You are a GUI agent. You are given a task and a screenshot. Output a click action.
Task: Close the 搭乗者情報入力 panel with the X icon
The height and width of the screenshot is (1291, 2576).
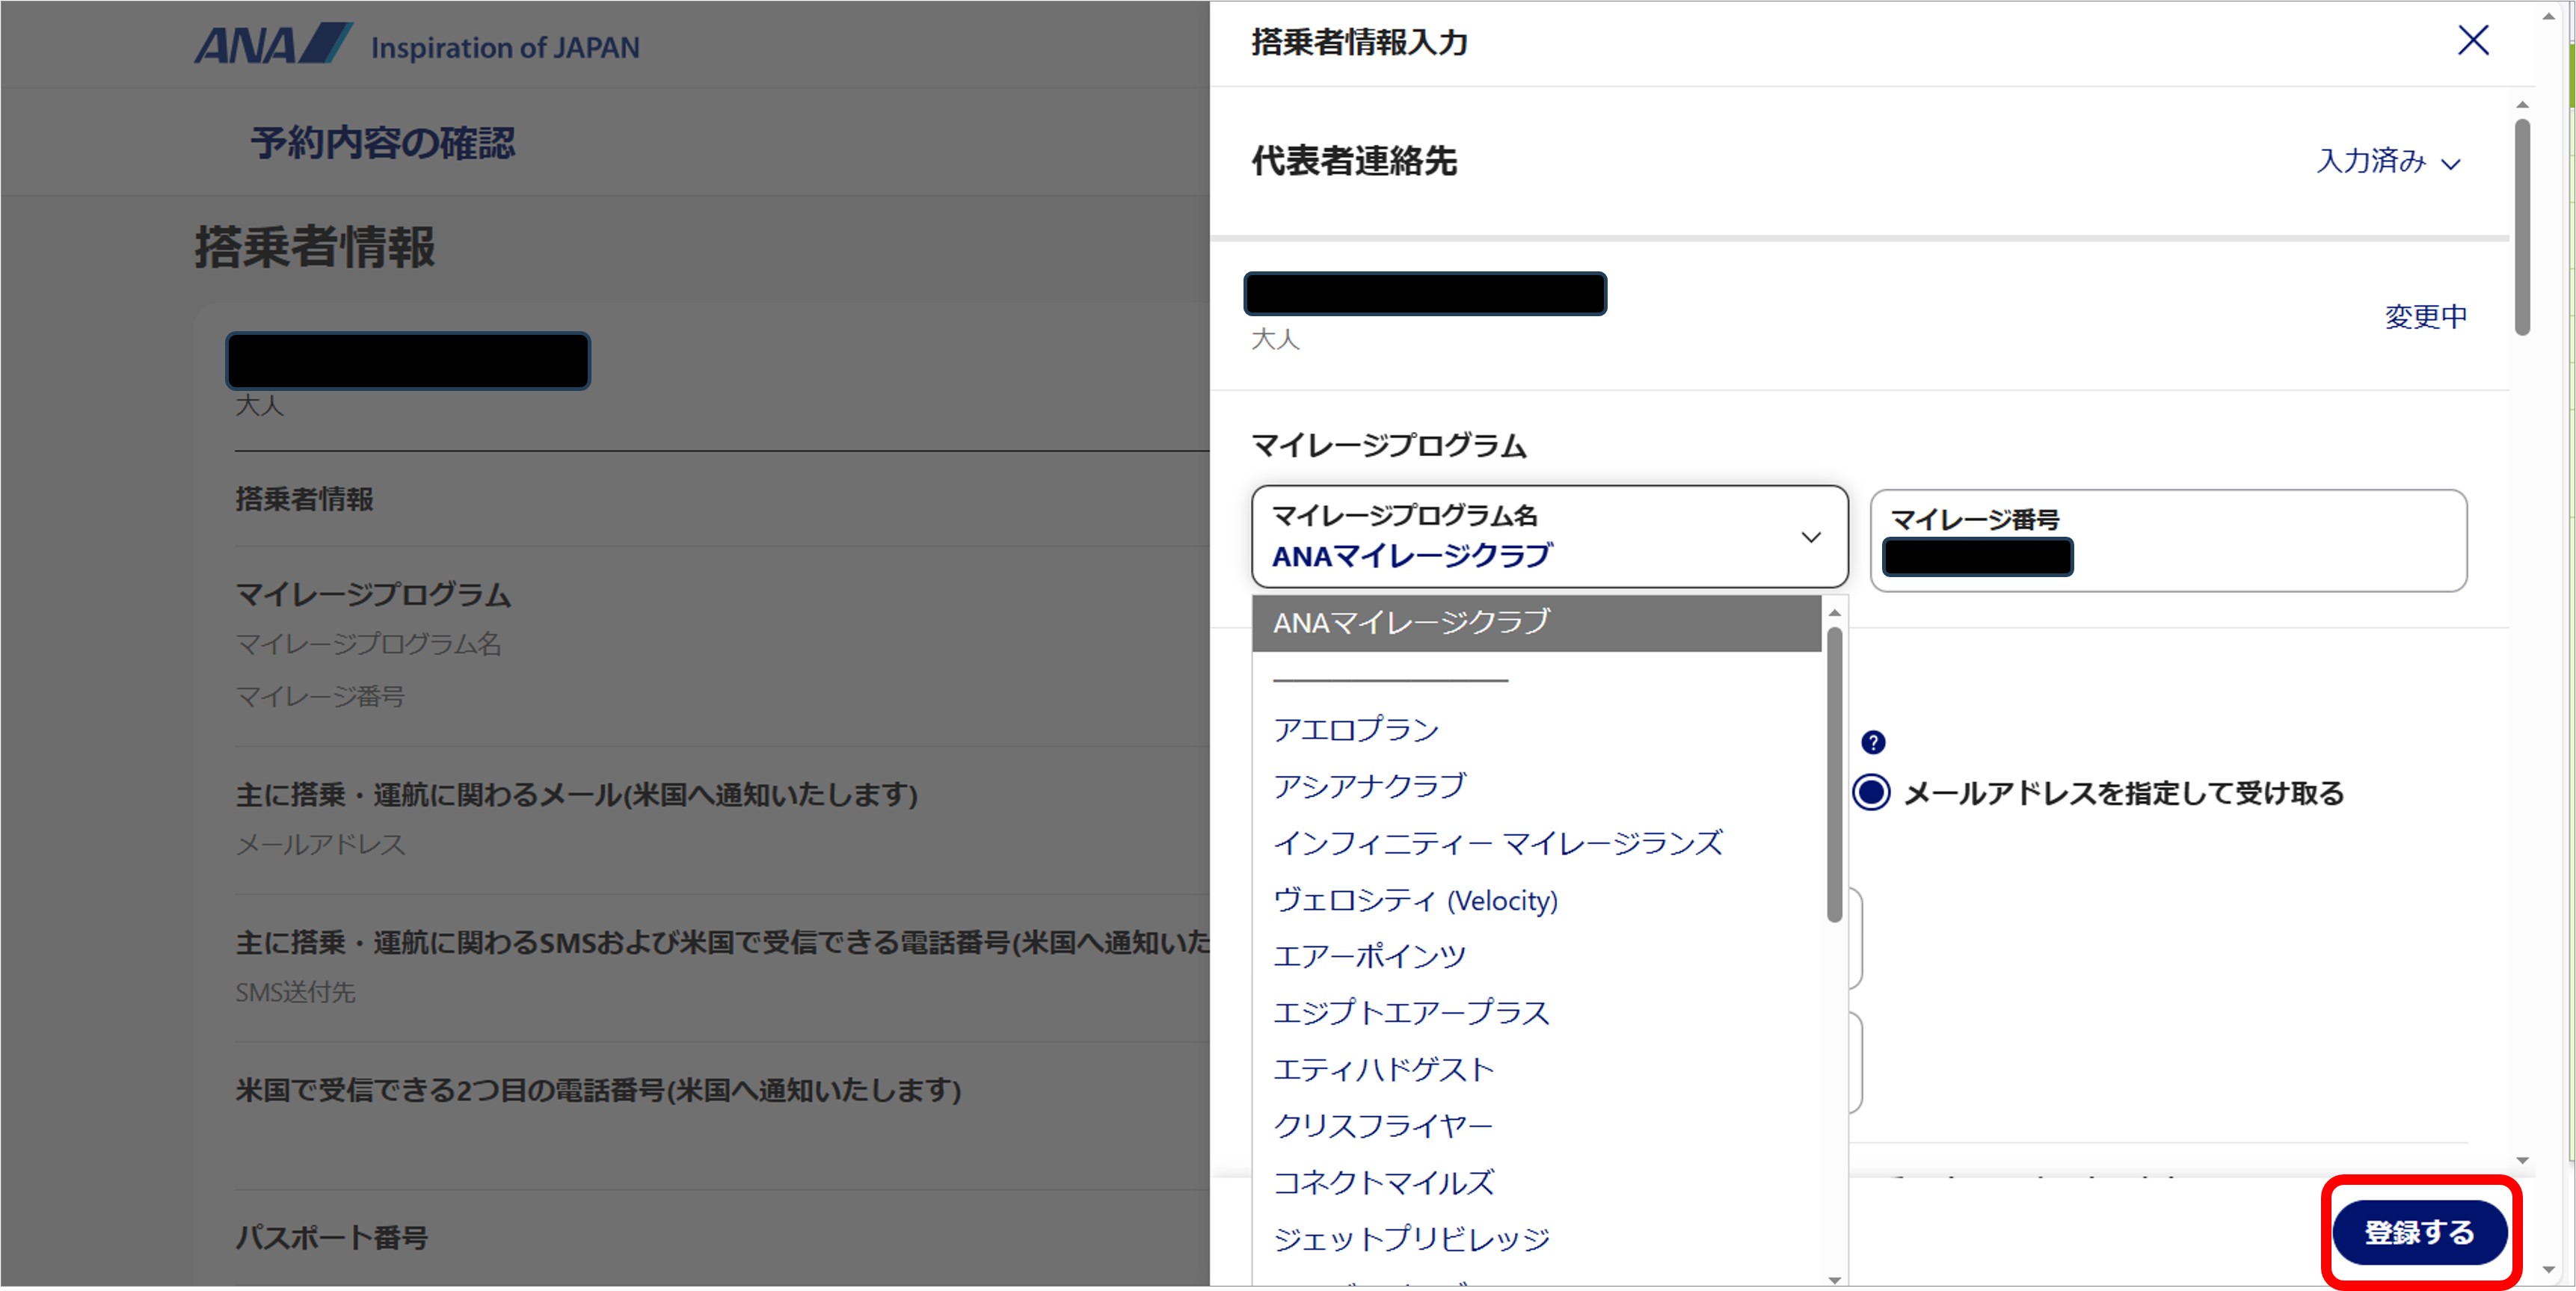(2472, 41)
